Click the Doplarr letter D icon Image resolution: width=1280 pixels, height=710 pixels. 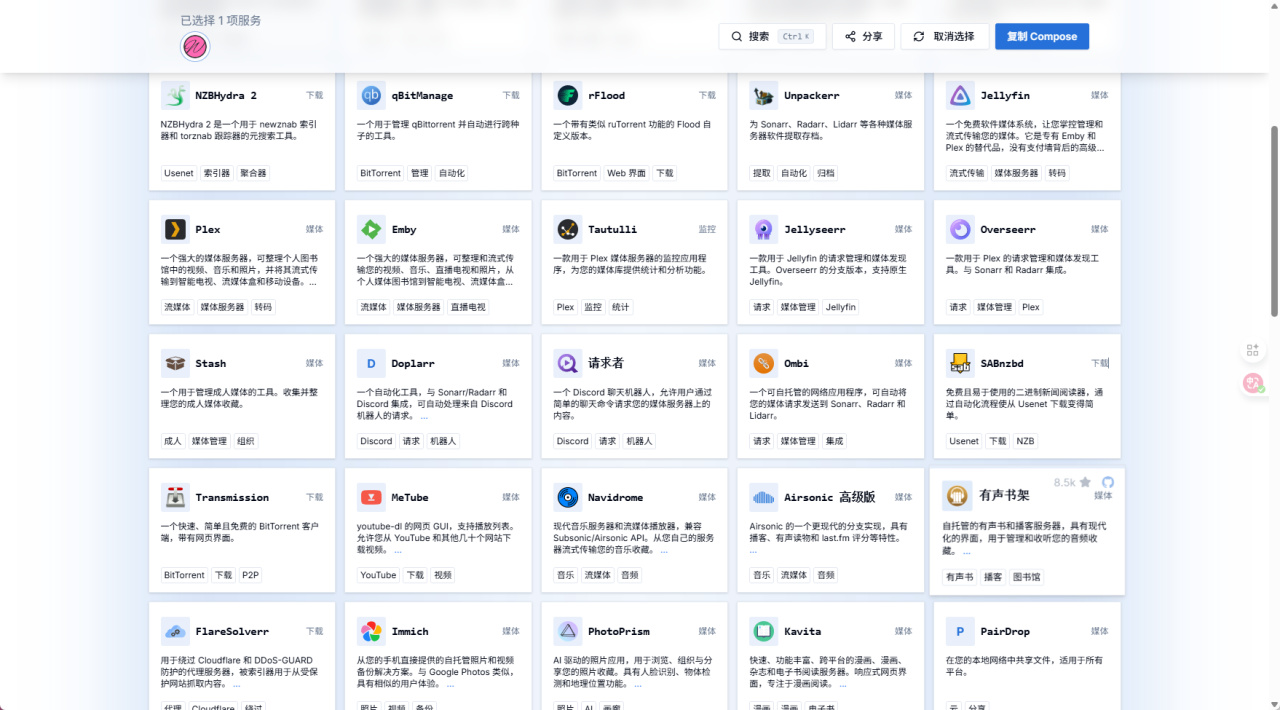pyautogui.click(x=371, y=363)
